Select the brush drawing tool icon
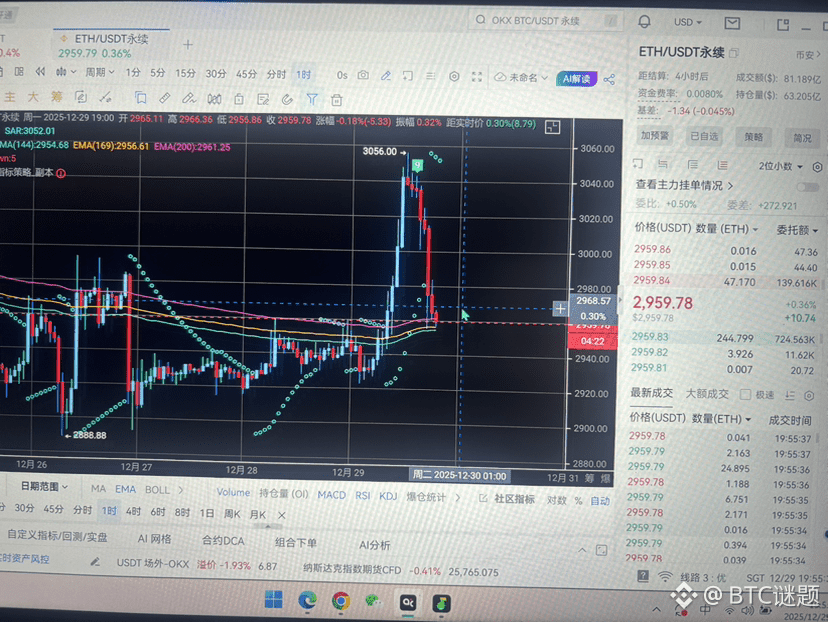This screenshot has height=622, width=828. click(x=189, y=98)
